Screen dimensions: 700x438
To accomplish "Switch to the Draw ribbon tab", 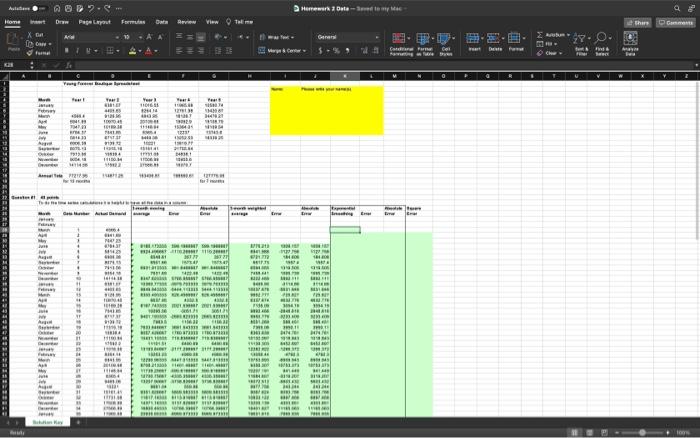I will (62, 22).
